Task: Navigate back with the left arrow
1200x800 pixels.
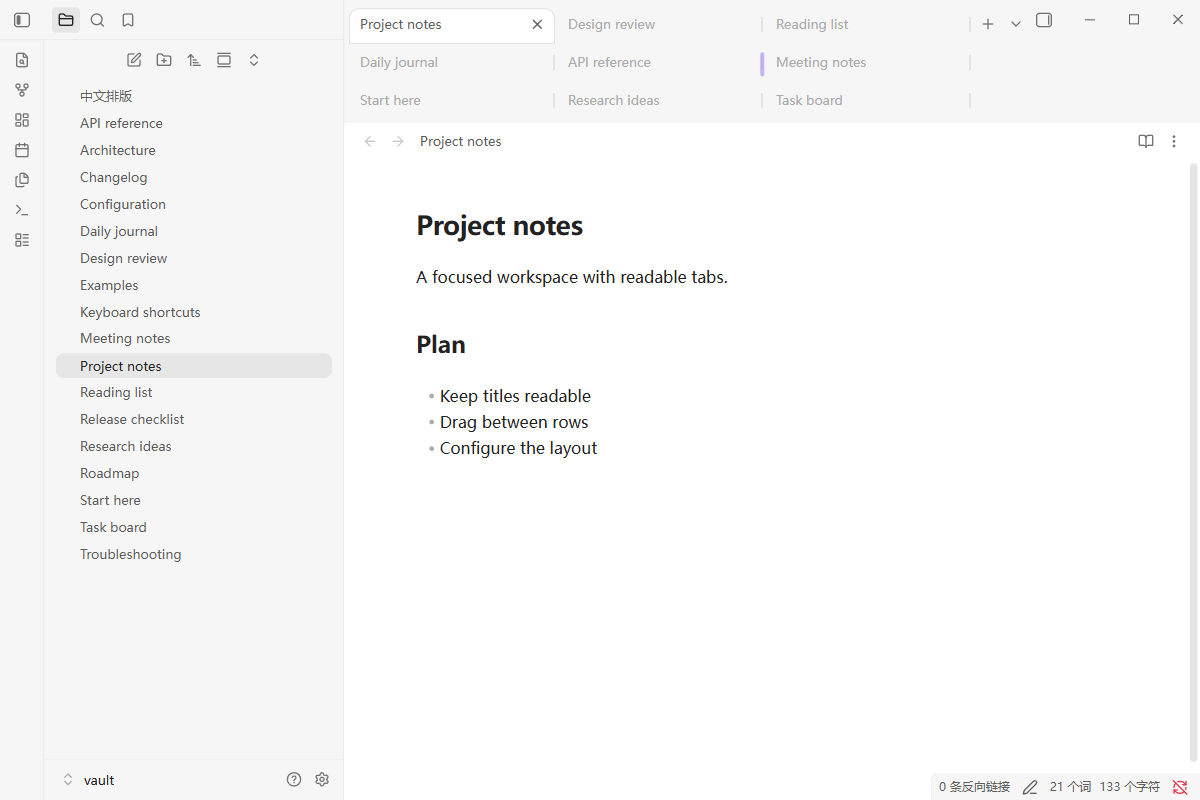Action: click(370, 141)
